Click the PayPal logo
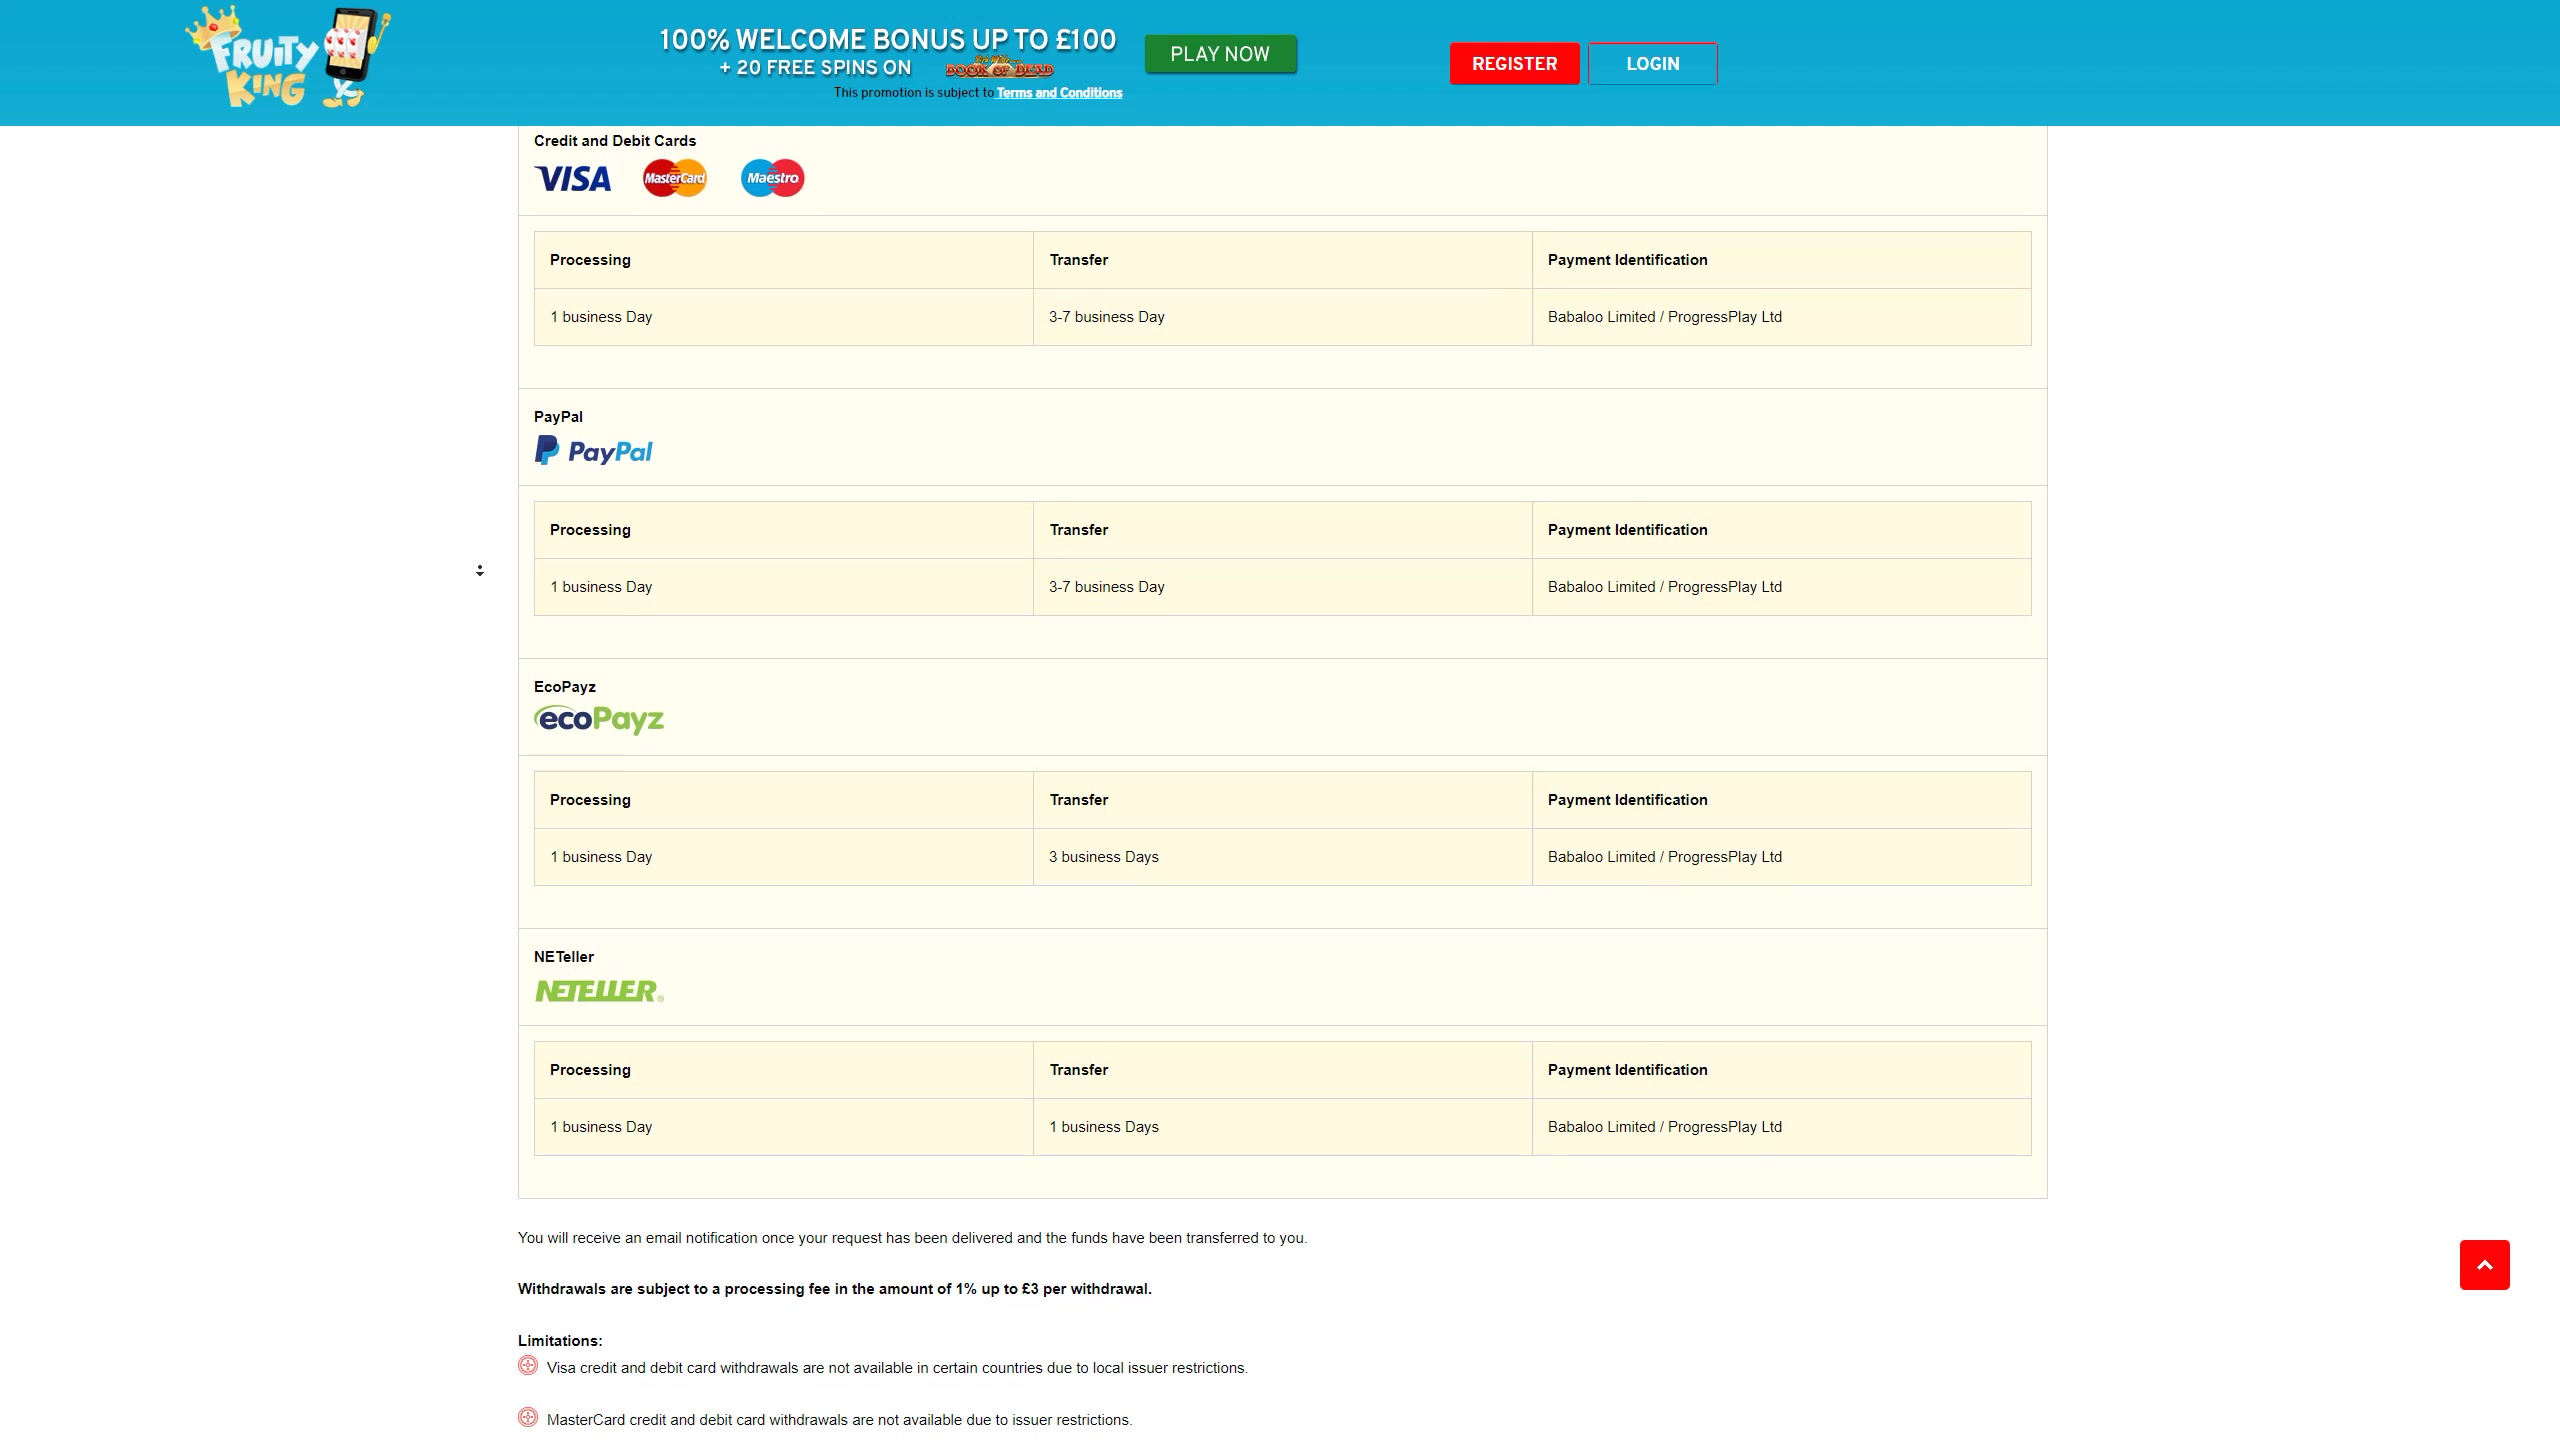2560x1440 pixels. click(x=594, y=451)
